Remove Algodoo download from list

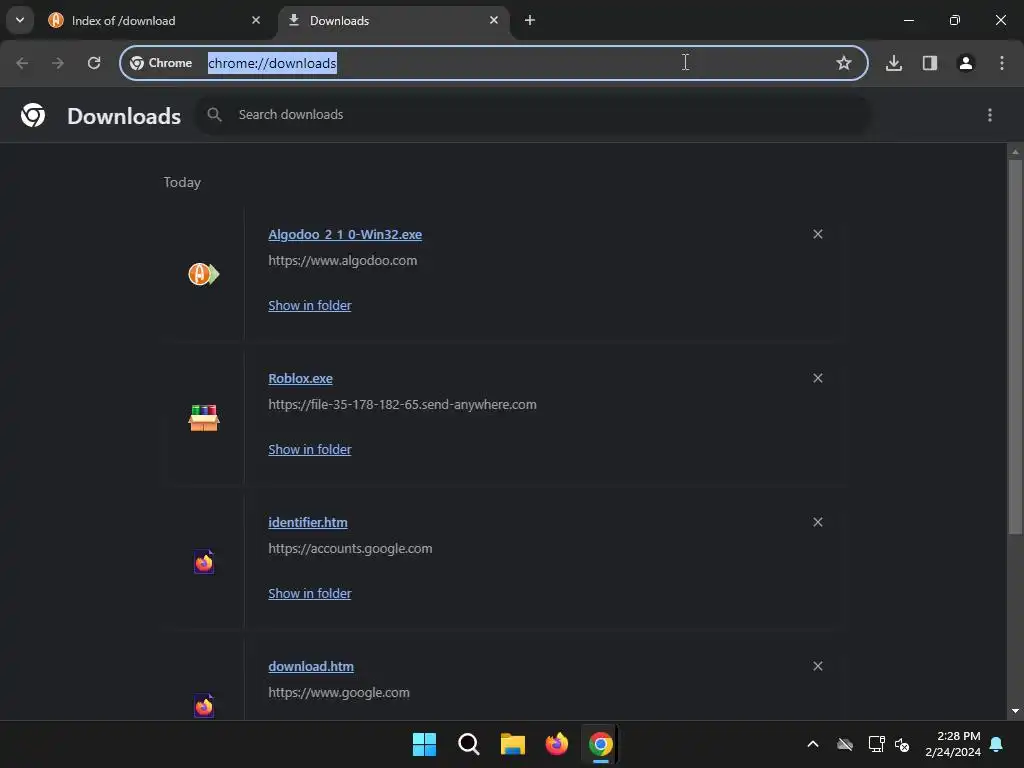(x=818, y=234)
